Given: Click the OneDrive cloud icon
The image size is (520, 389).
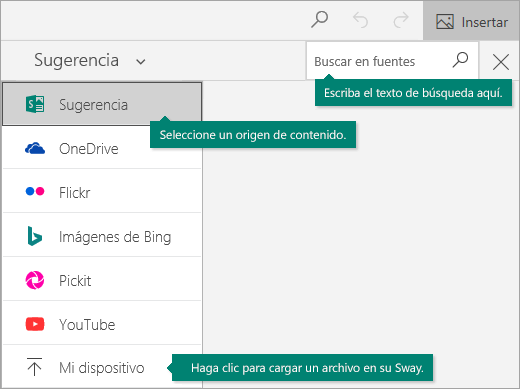Looking at the screenshot, I should click(35, 148).
